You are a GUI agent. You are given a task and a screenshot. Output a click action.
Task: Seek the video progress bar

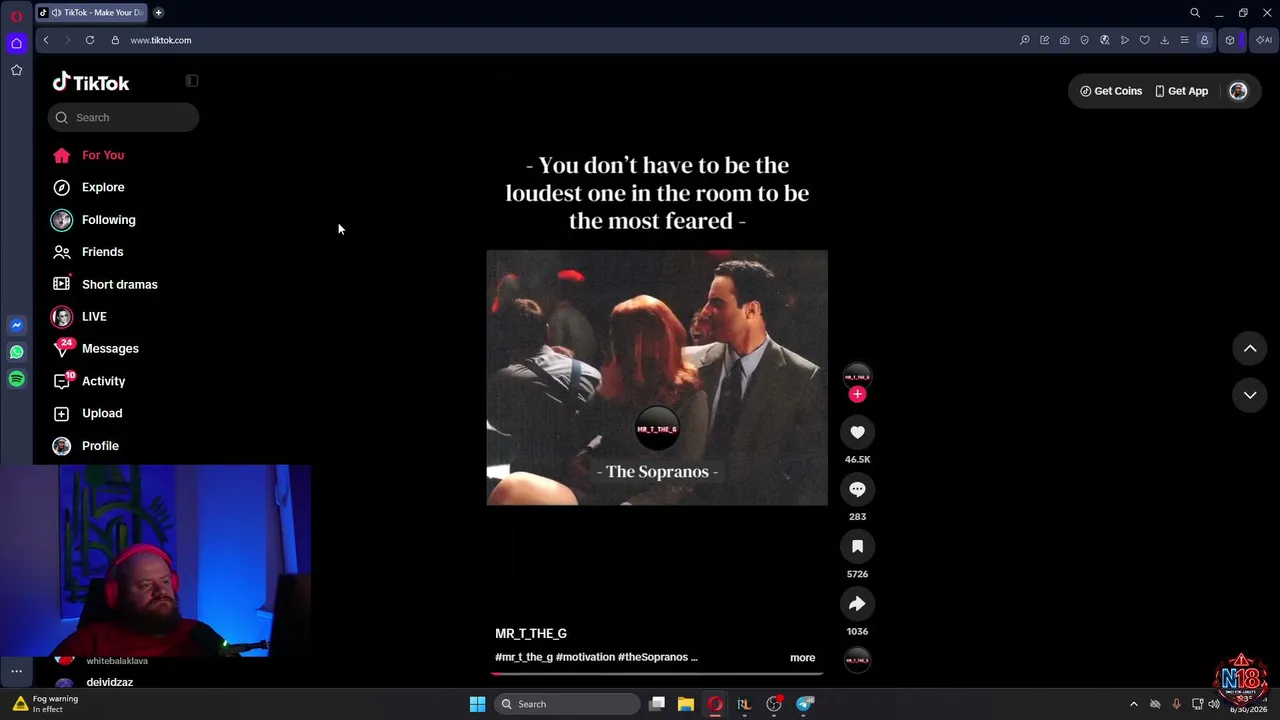pyautogui.click(x=657, y=673)
